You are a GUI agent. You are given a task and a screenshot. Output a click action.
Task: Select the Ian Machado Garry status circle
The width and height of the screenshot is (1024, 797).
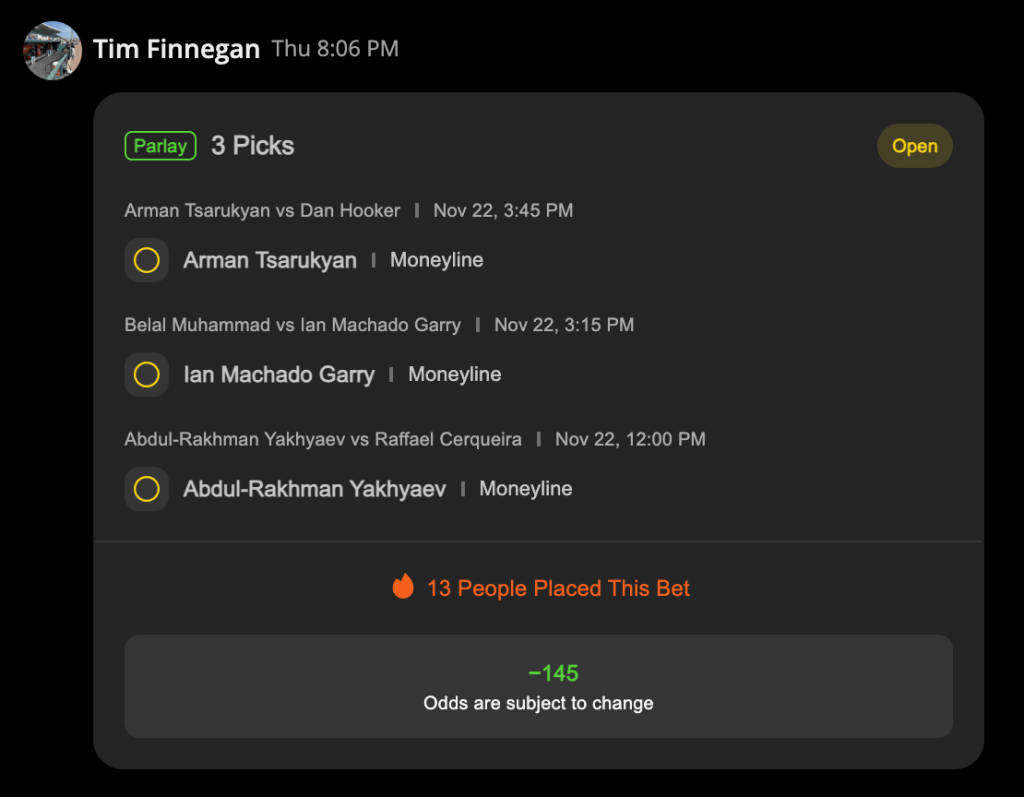(146, 374)
